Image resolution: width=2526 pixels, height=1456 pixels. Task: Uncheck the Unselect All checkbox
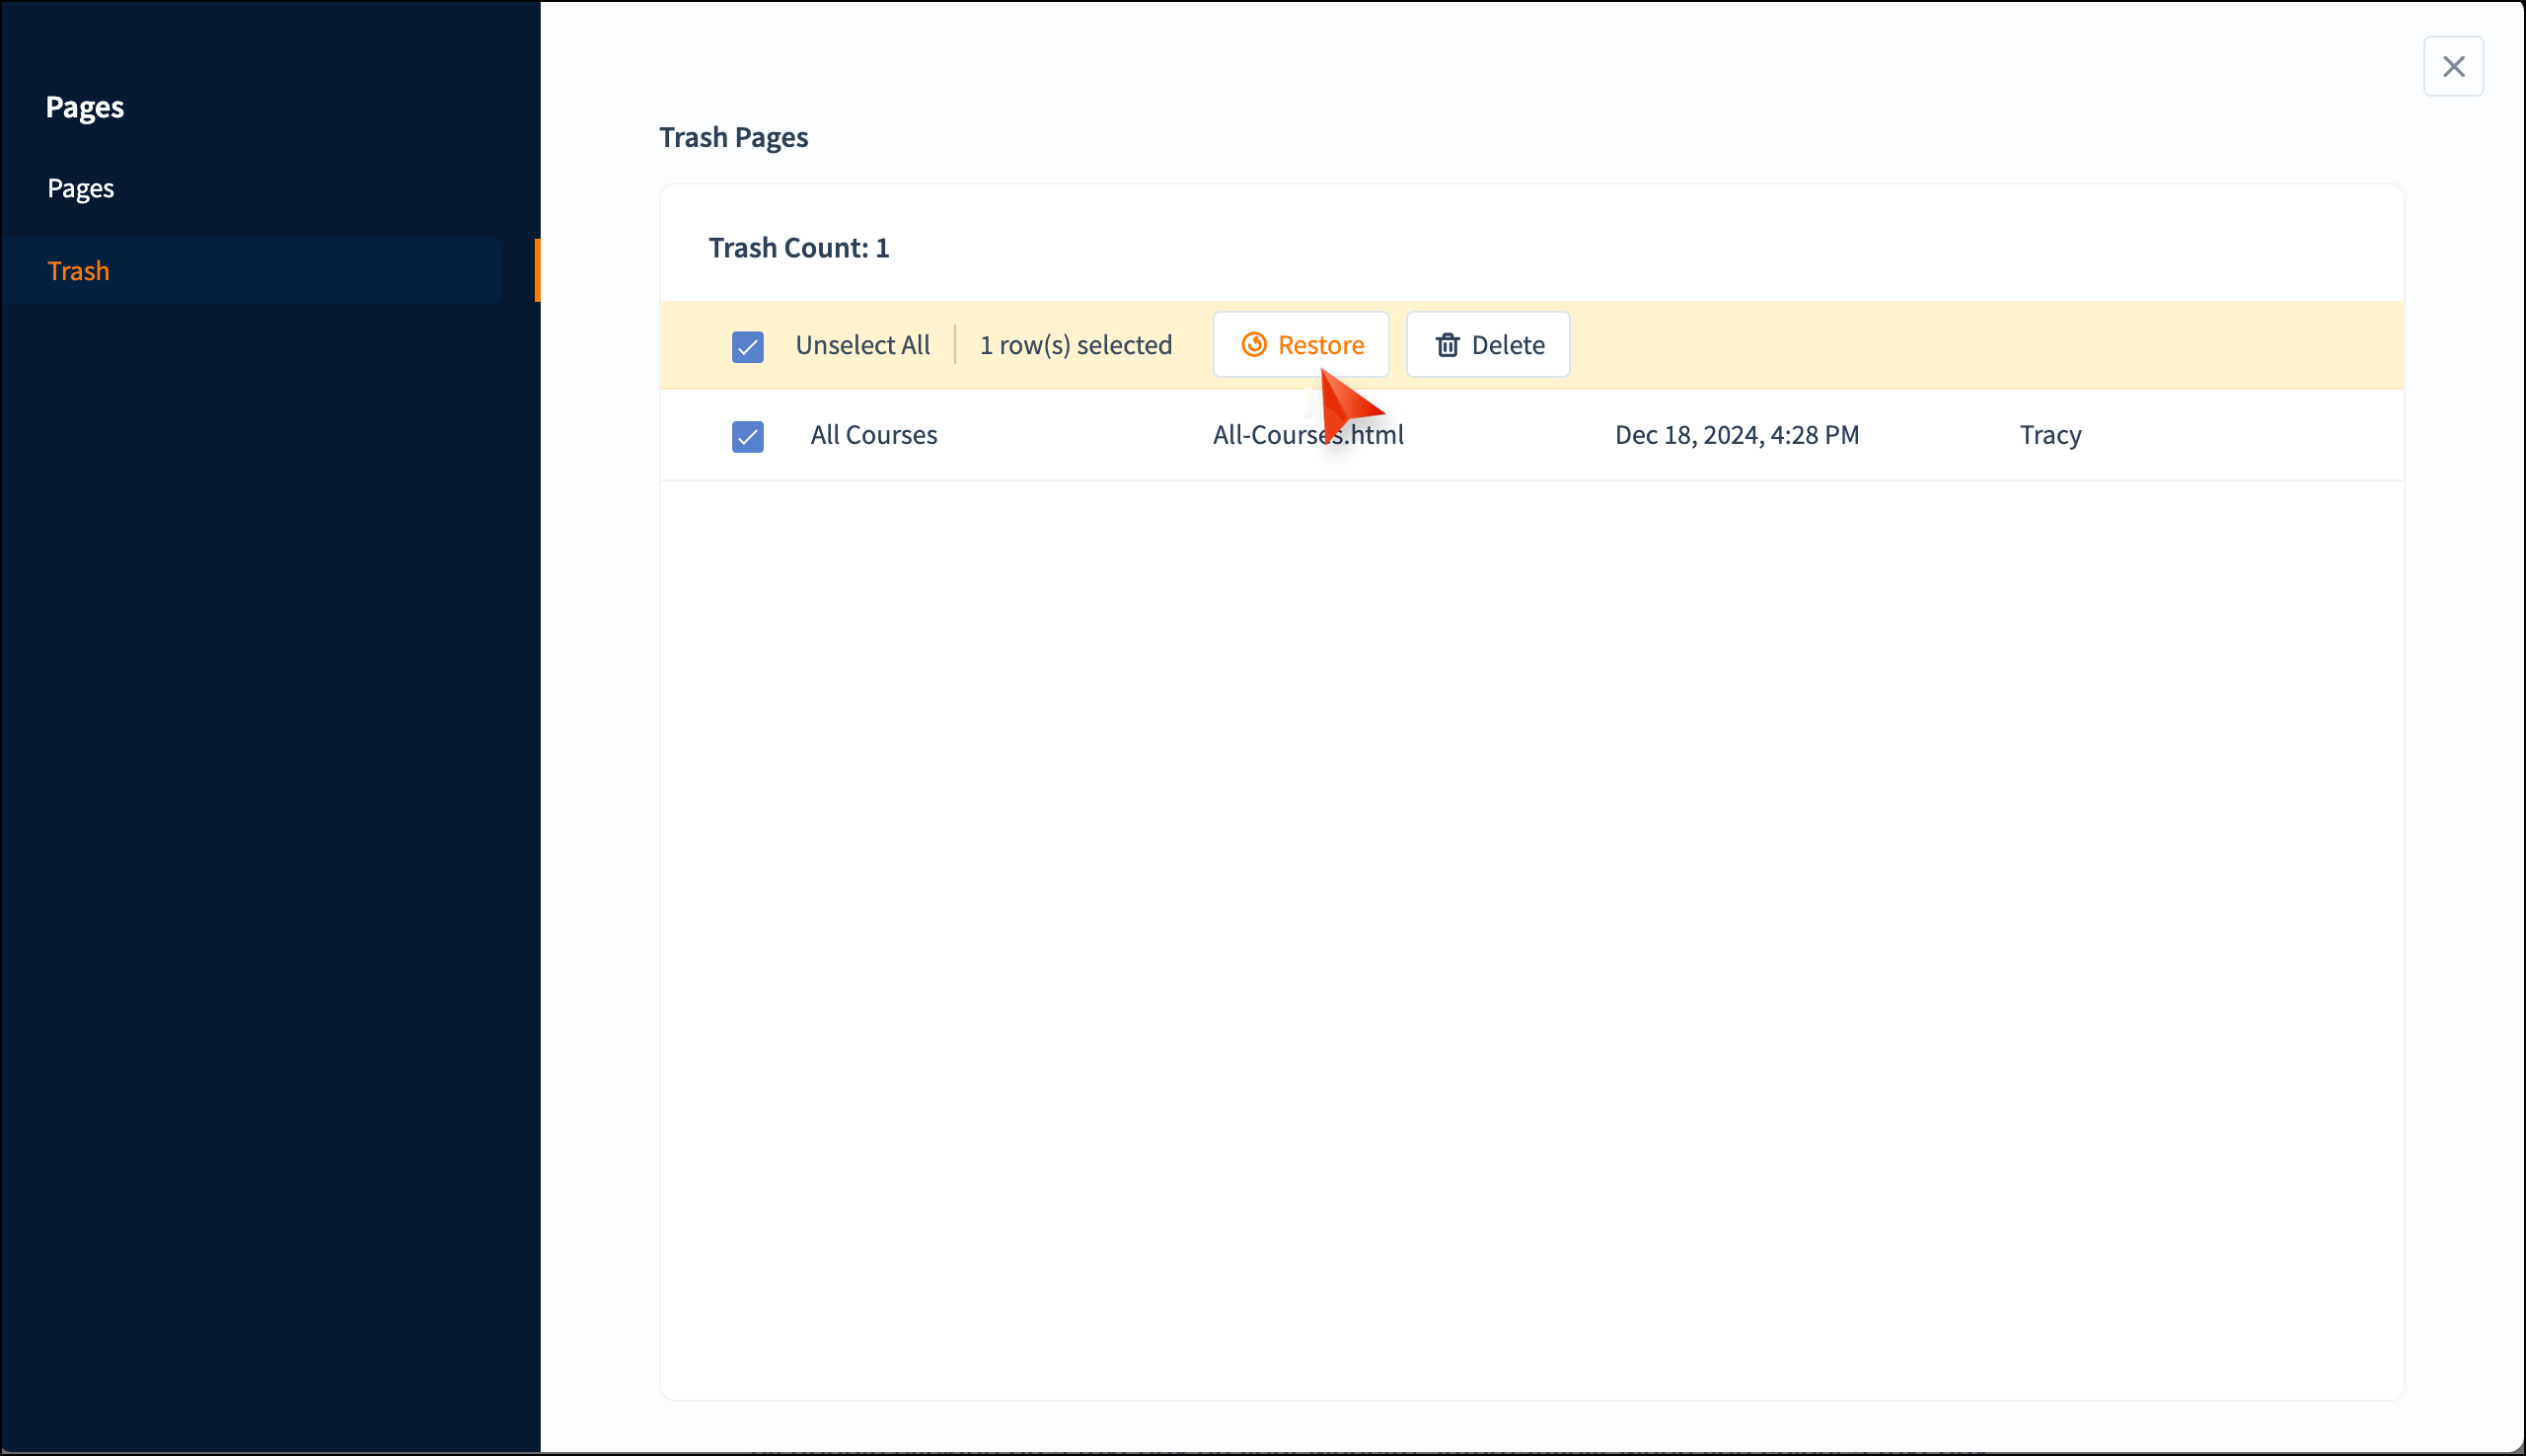pyautogui.click(x=747, y=347)
